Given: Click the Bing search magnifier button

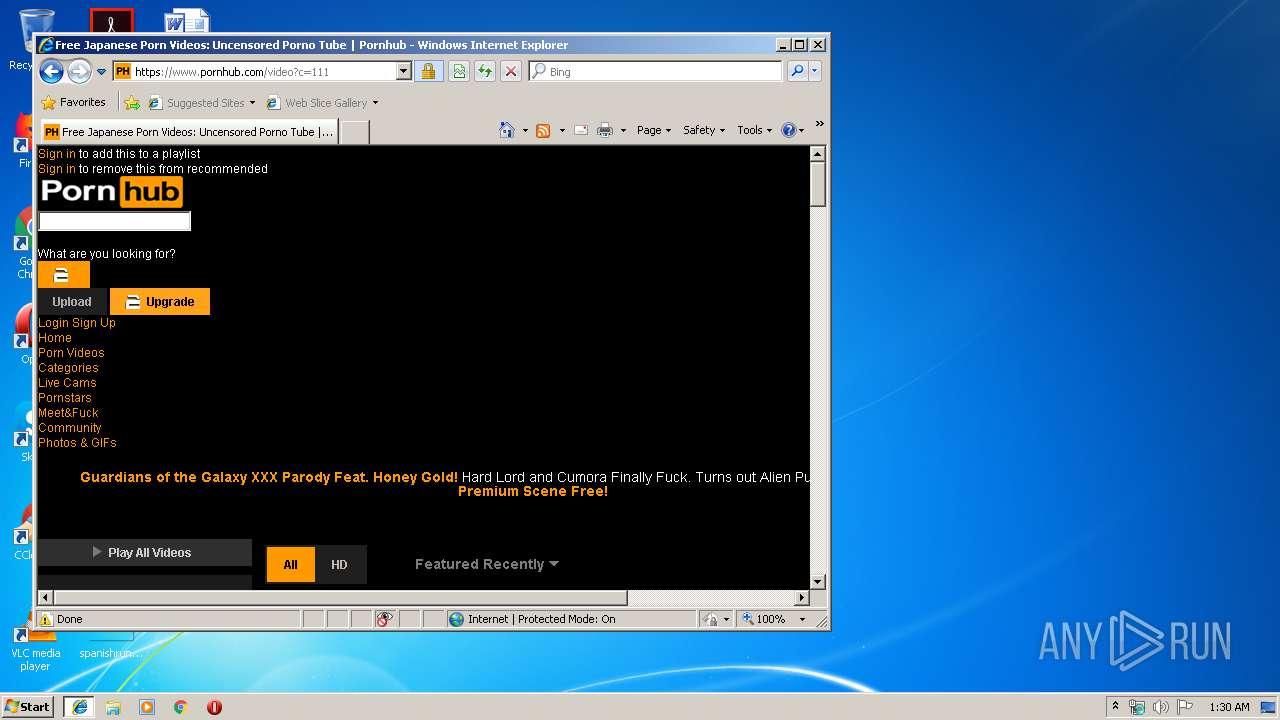Looking at the screenshot, I should (x=796, y=71).
